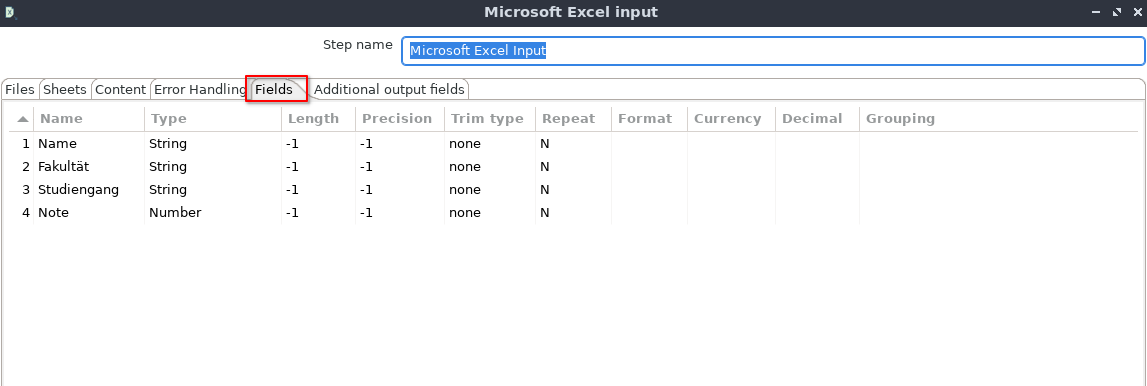Open Trim type 'none' in Fakultät row
The width and height of the screenshot is (1147, 386).
(490, 167)
